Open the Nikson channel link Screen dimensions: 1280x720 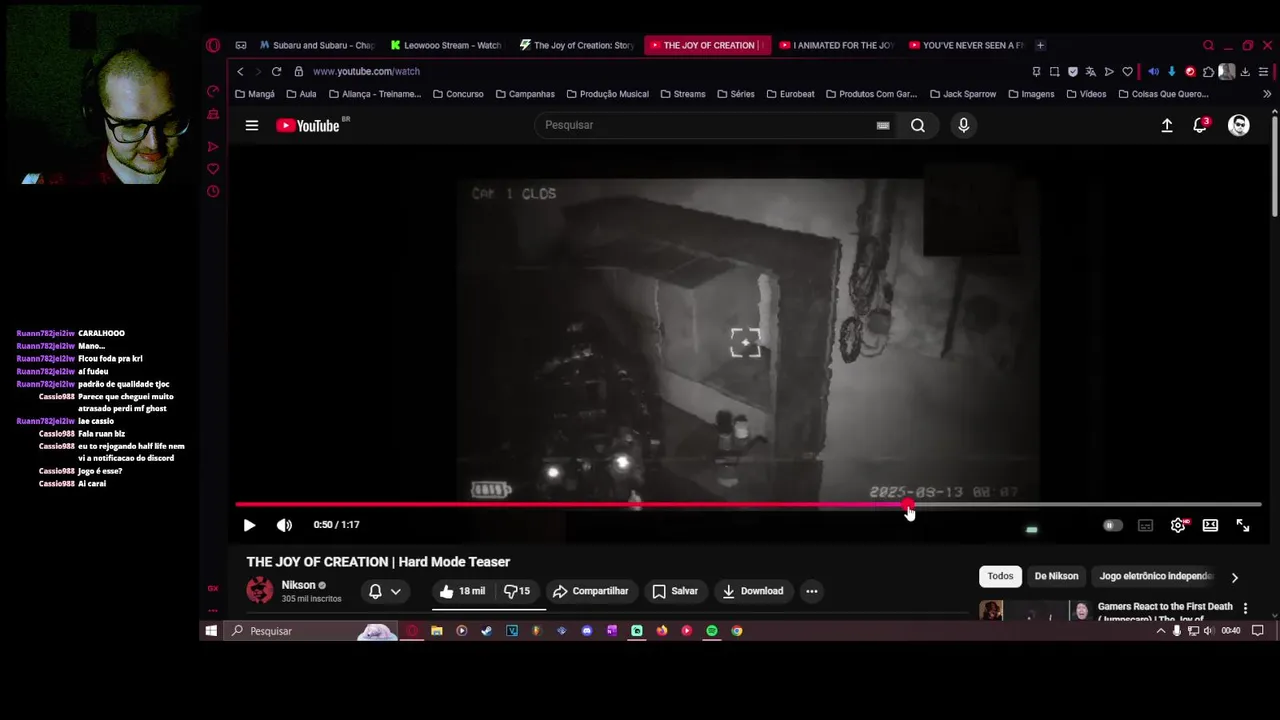point(298,585)
